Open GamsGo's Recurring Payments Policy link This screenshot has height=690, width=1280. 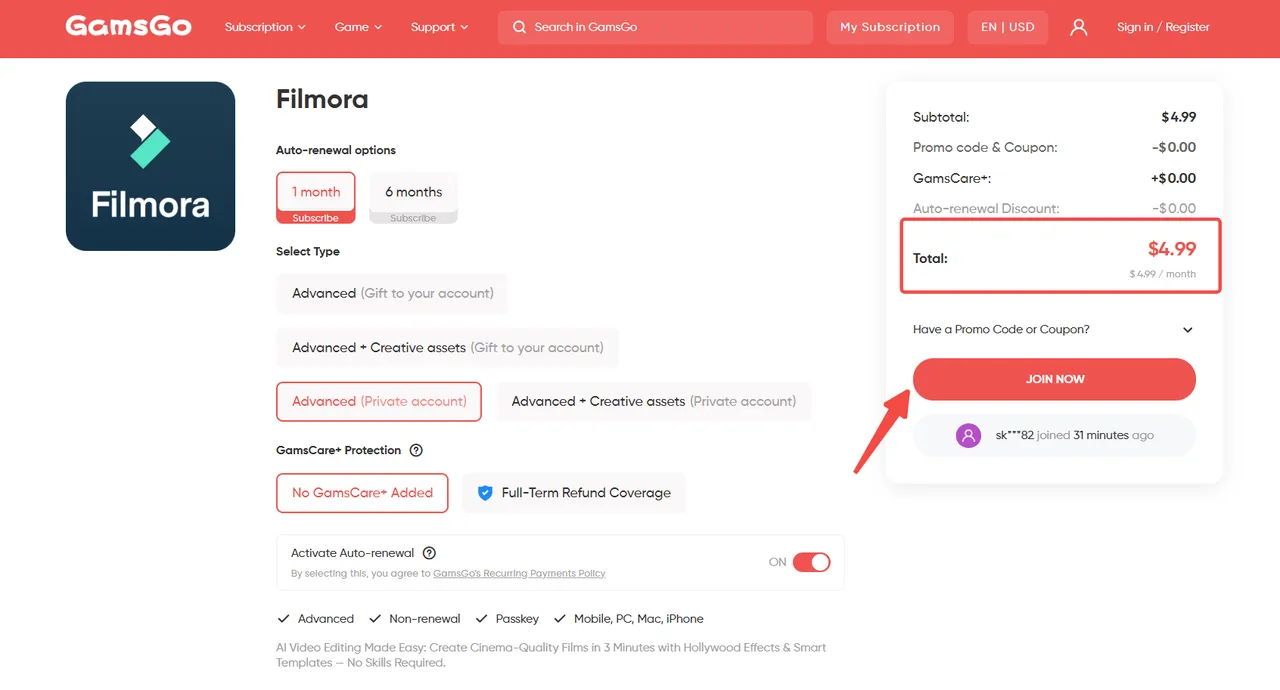(x=519, y=573)
